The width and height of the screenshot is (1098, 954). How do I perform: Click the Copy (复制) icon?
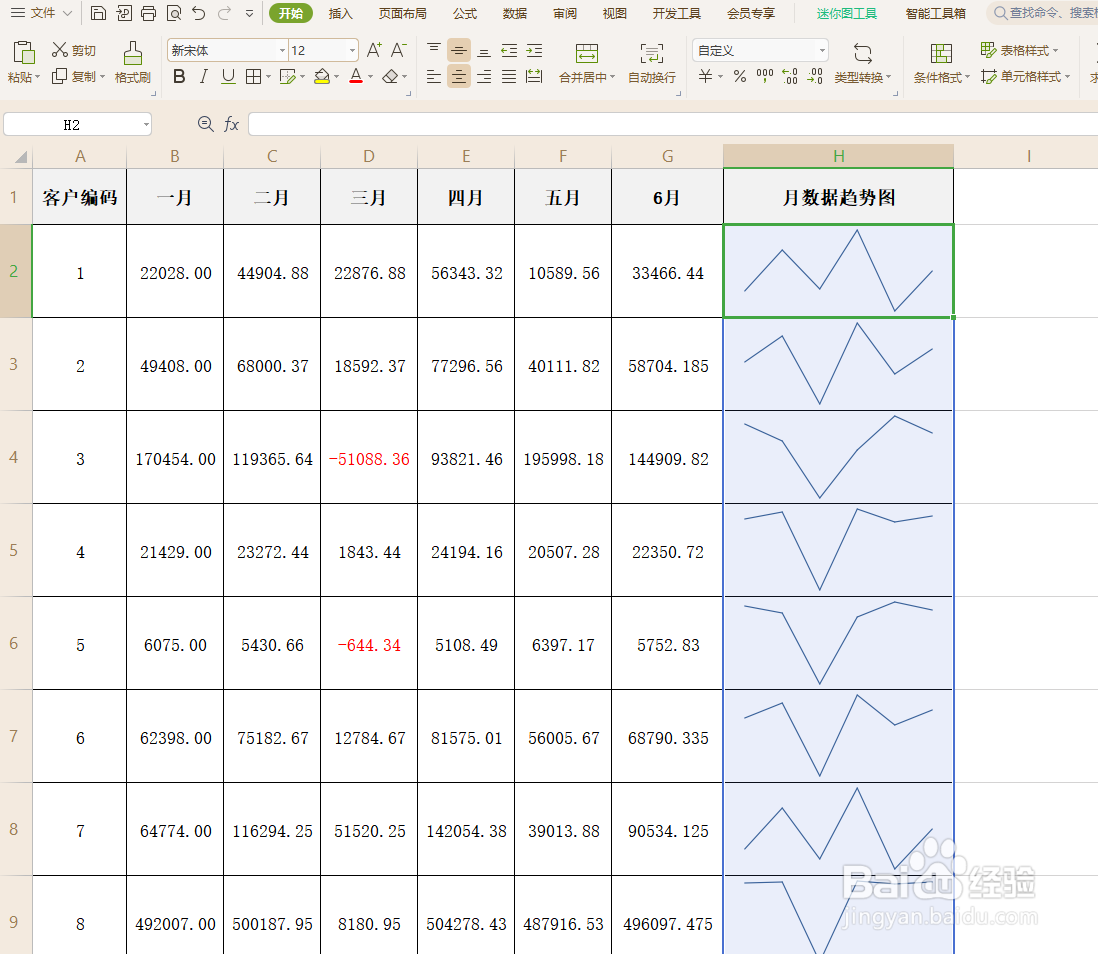pos(60,76)
